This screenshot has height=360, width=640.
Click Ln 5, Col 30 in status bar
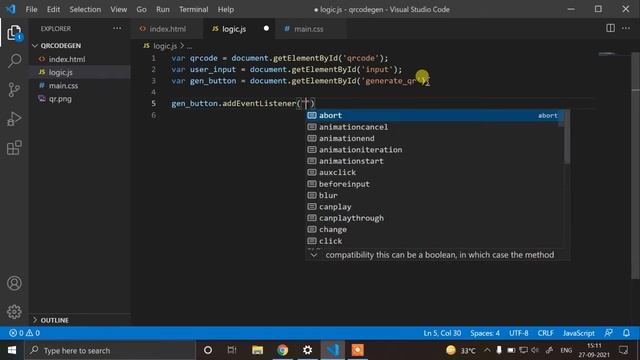tap(442, 333)
